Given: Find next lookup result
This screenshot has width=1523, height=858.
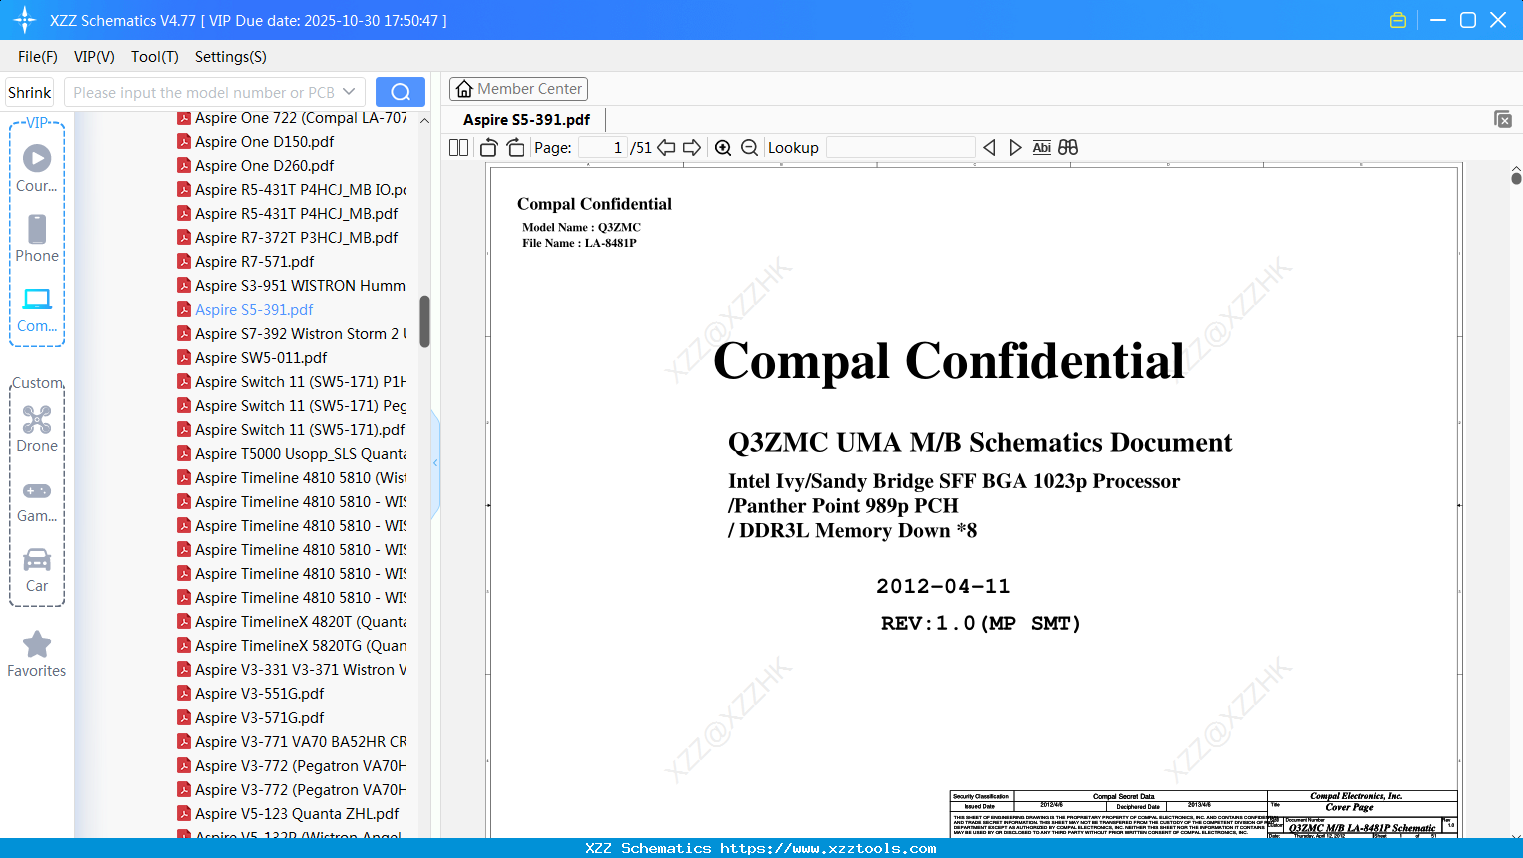Looking at the screenshot, I should tap(1015, 148).
